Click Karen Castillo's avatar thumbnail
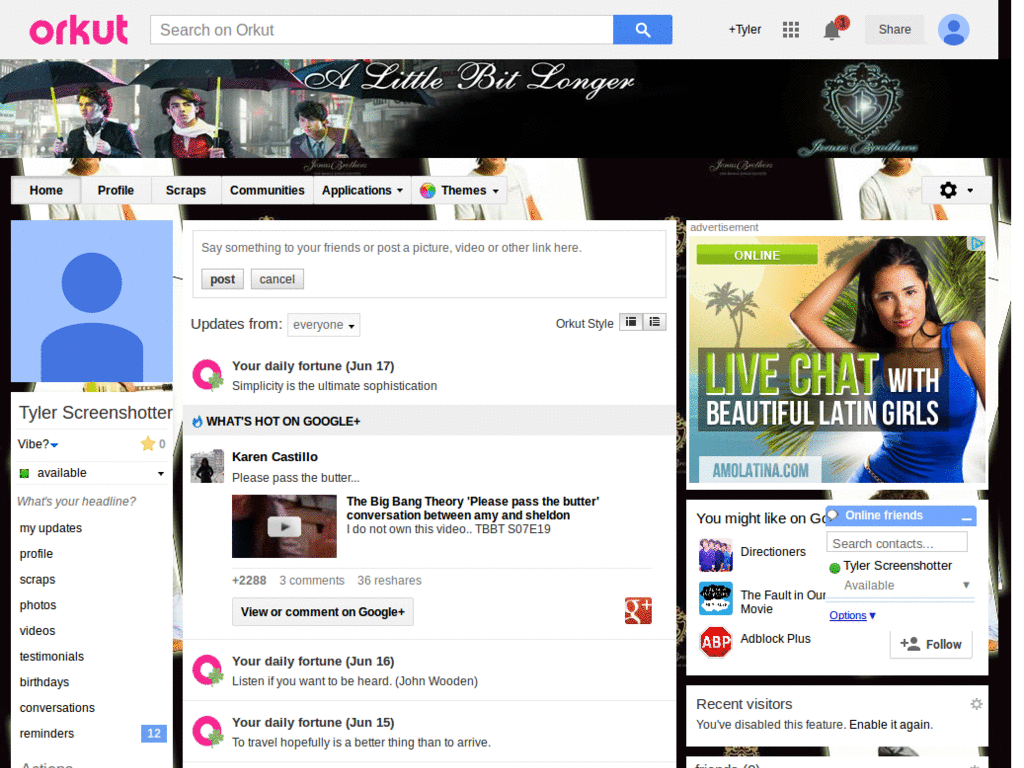 tap(207, 466)
